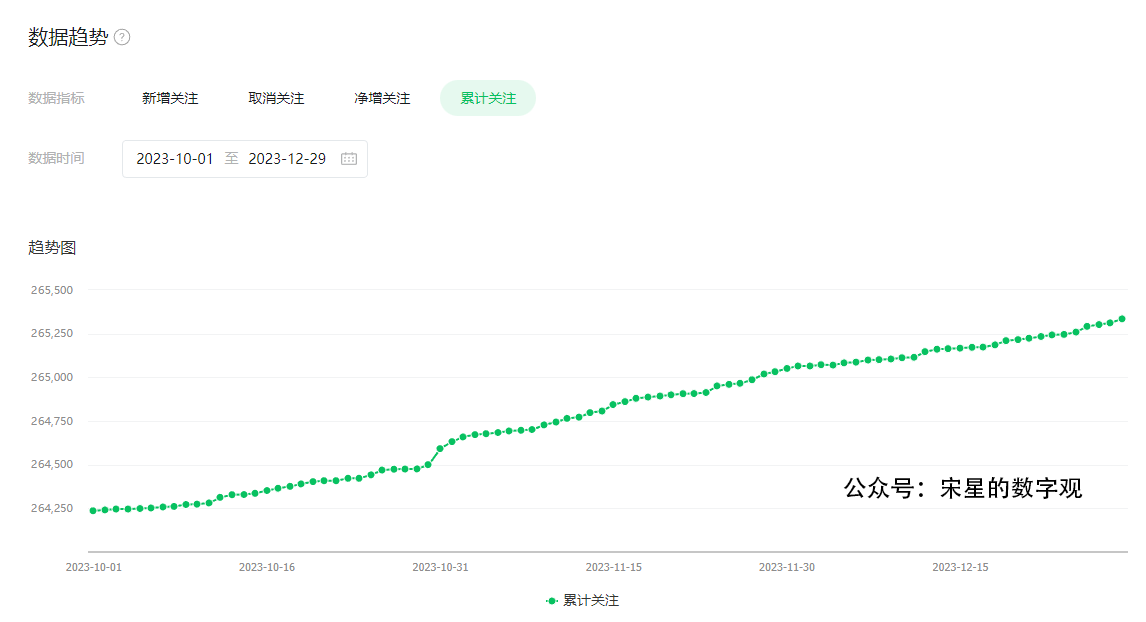Select the highlighted 累计关注 tab
This screenshot has width=1146, height=622.
click(488, 98)
